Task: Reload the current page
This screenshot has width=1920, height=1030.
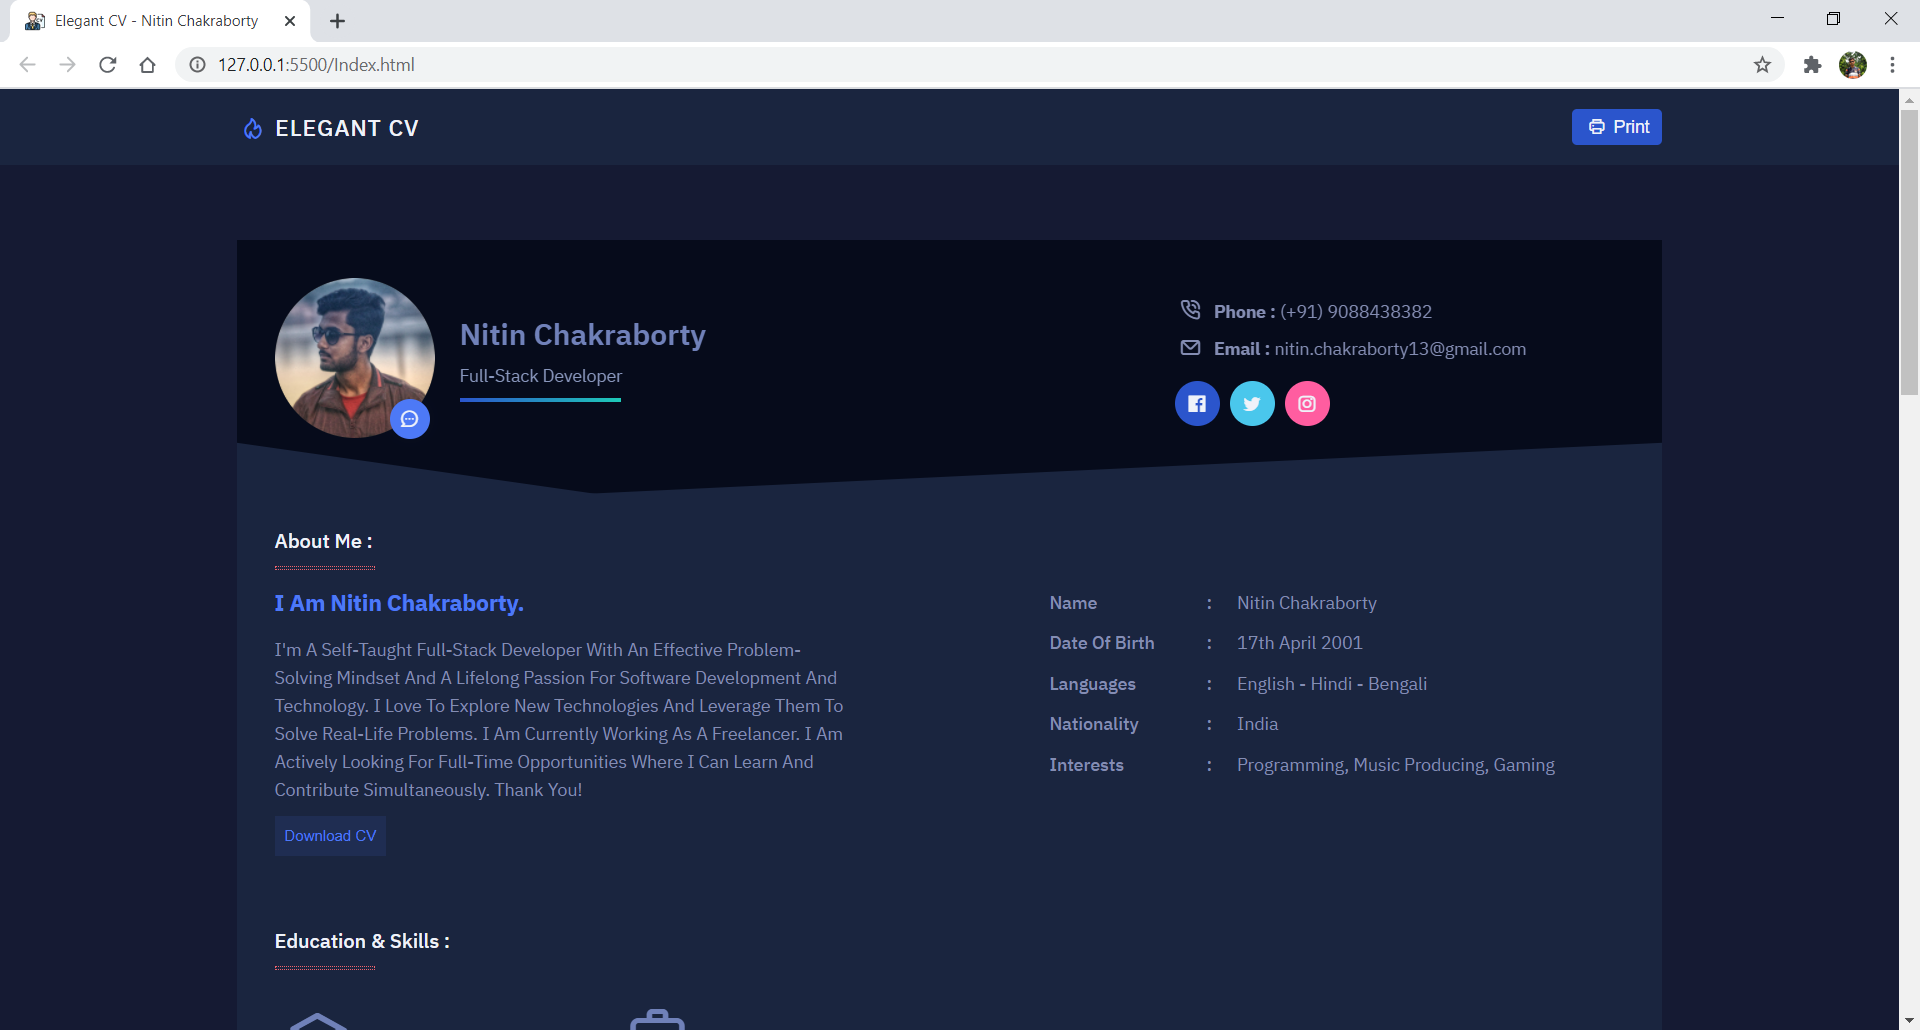Action: (108, 64)
